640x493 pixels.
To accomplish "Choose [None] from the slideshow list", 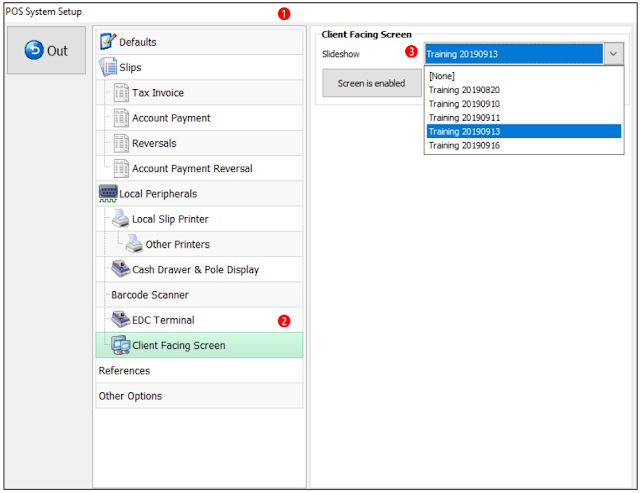I will tap(524, 76).
